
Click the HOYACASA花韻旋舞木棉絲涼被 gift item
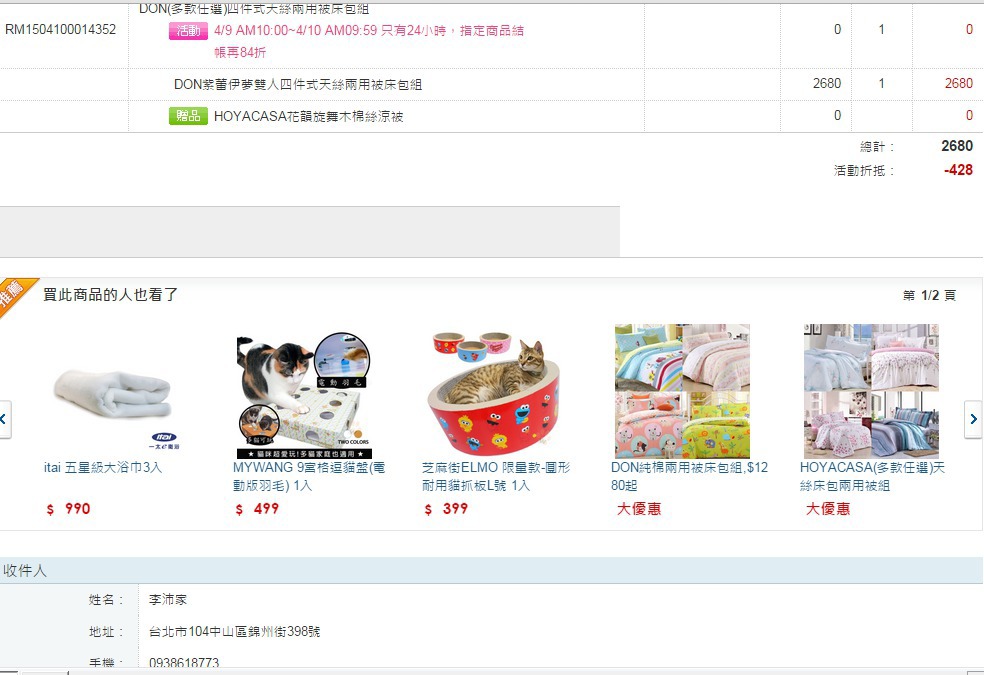pos(308,116)
